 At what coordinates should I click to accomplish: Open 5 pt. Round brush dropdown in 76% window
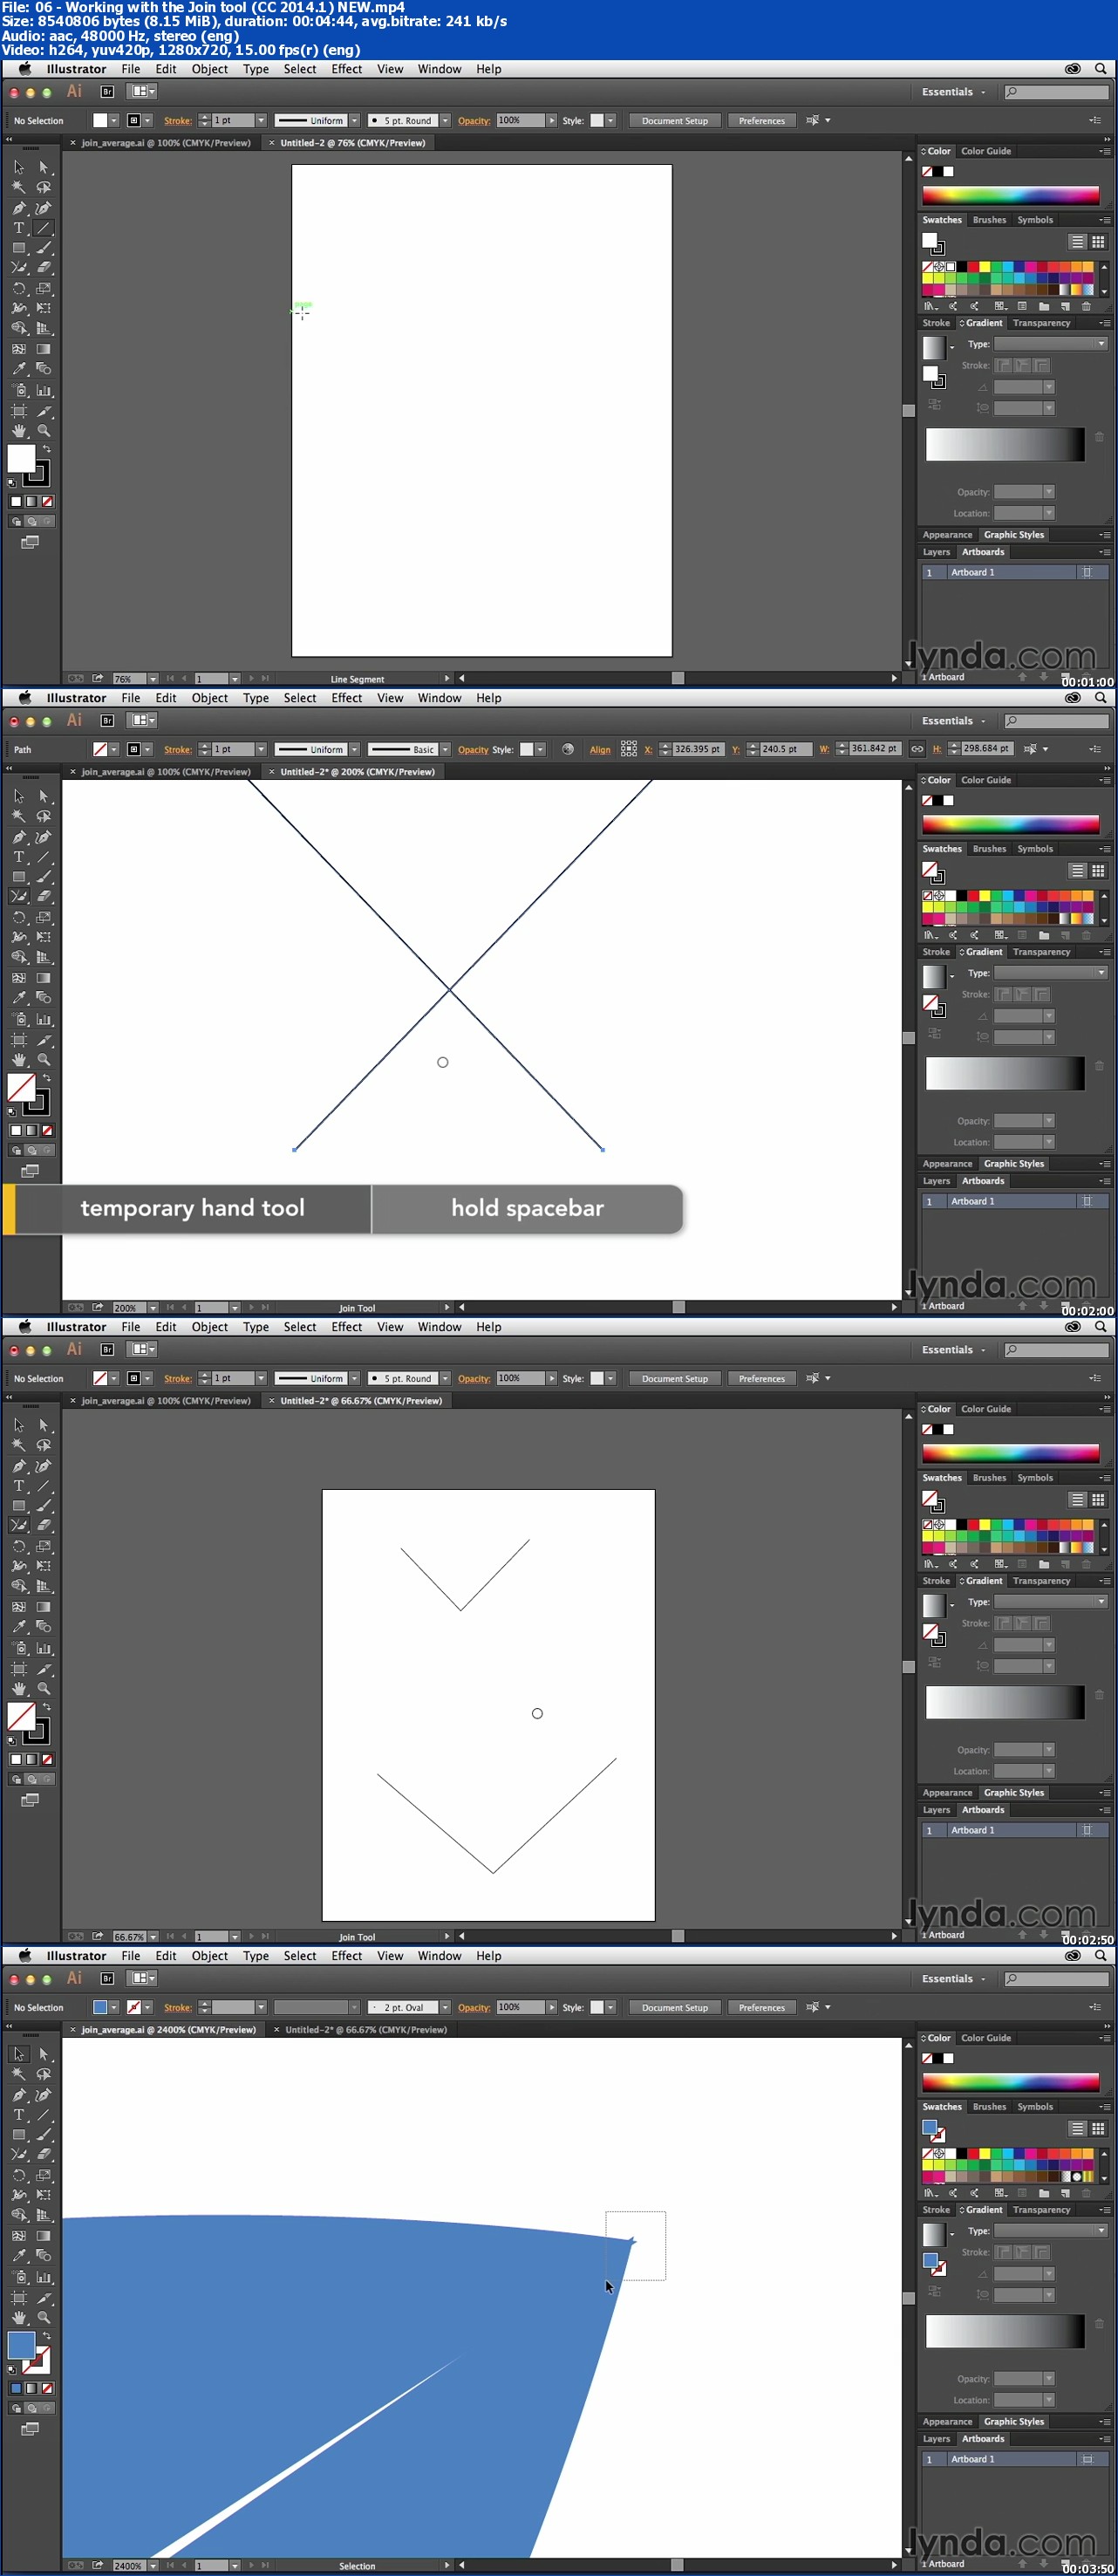coord(445,120)
